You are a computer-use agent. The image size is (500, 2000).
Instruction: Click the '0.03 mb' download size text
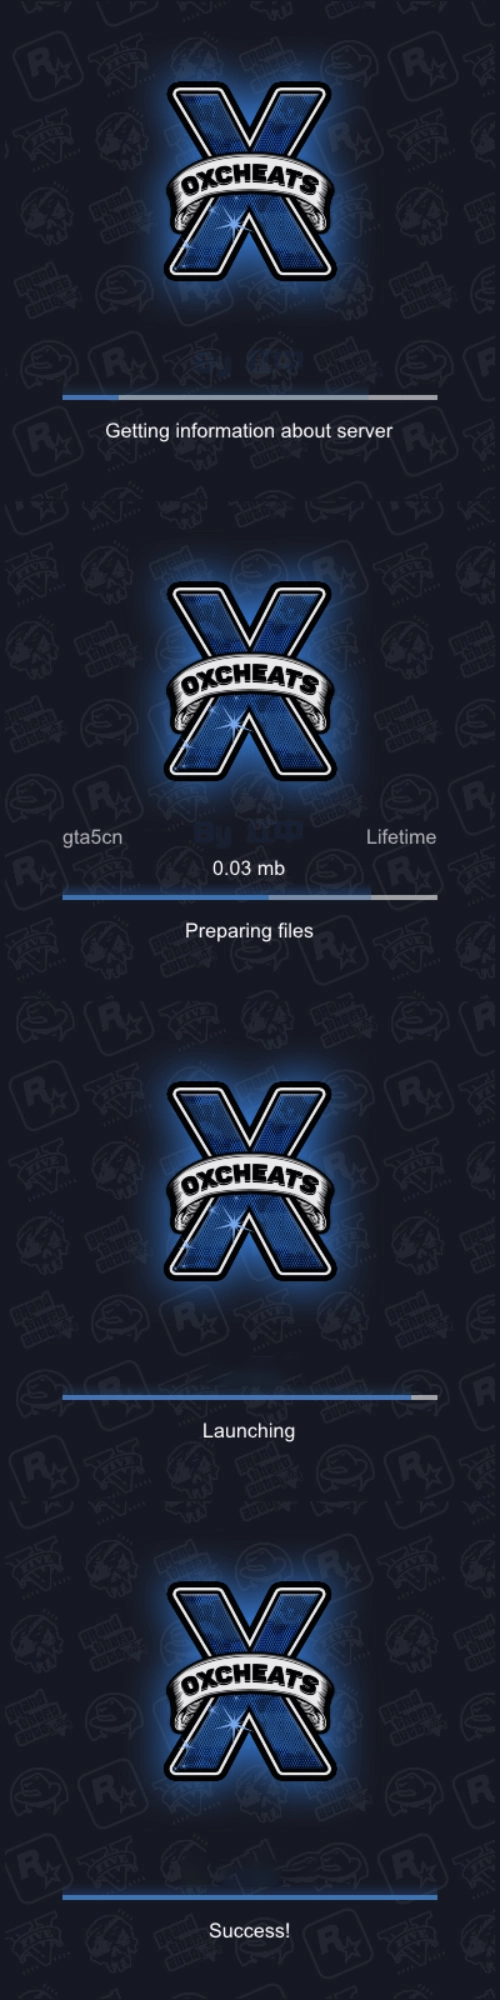click(249, 868)
